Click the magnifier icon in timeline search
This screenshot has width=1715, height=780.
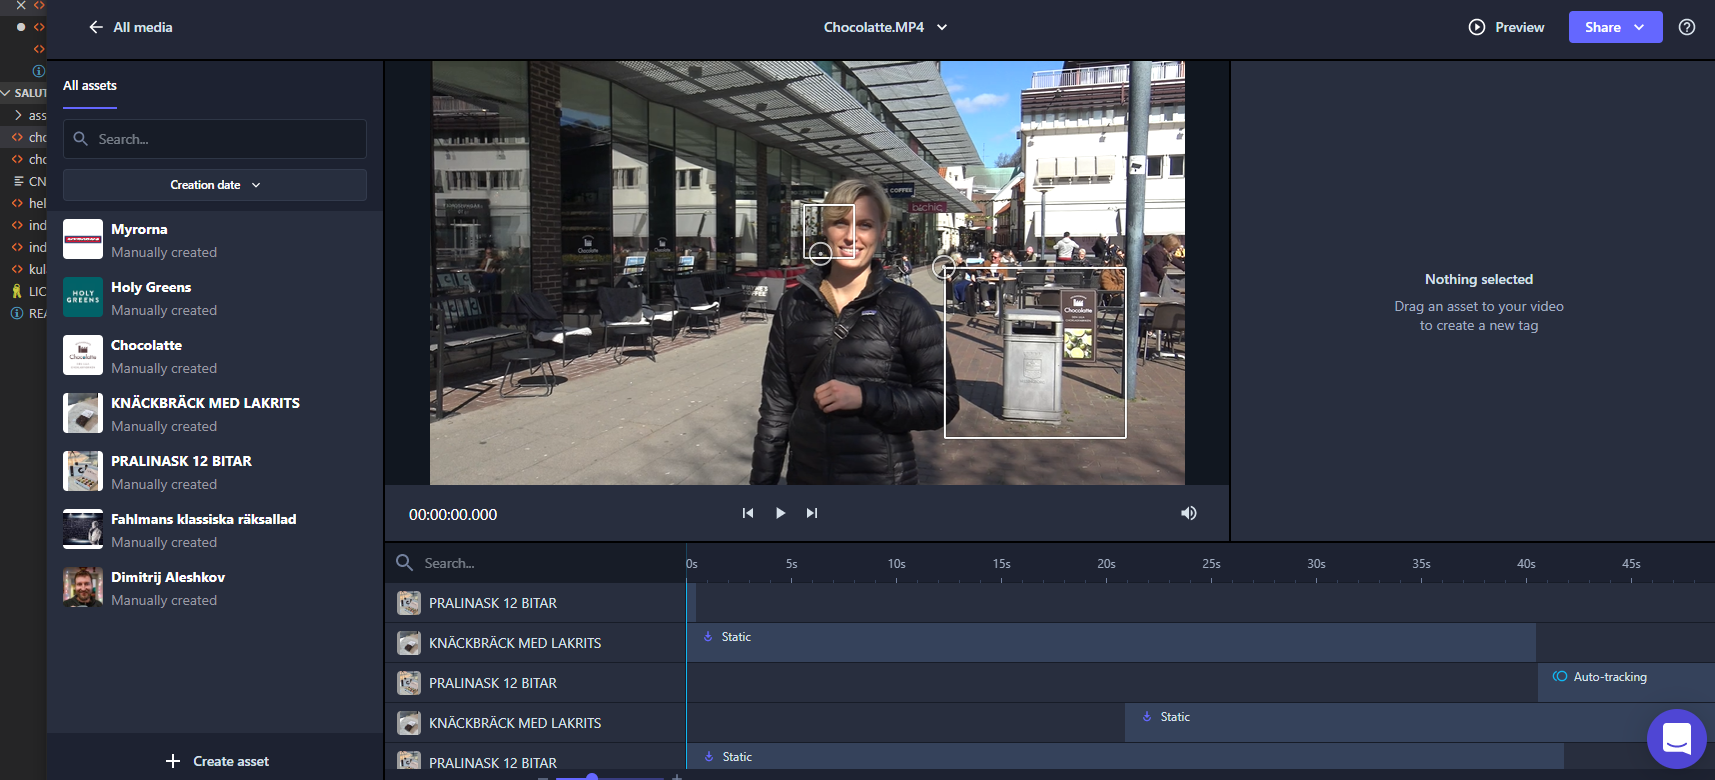point(404,563)
